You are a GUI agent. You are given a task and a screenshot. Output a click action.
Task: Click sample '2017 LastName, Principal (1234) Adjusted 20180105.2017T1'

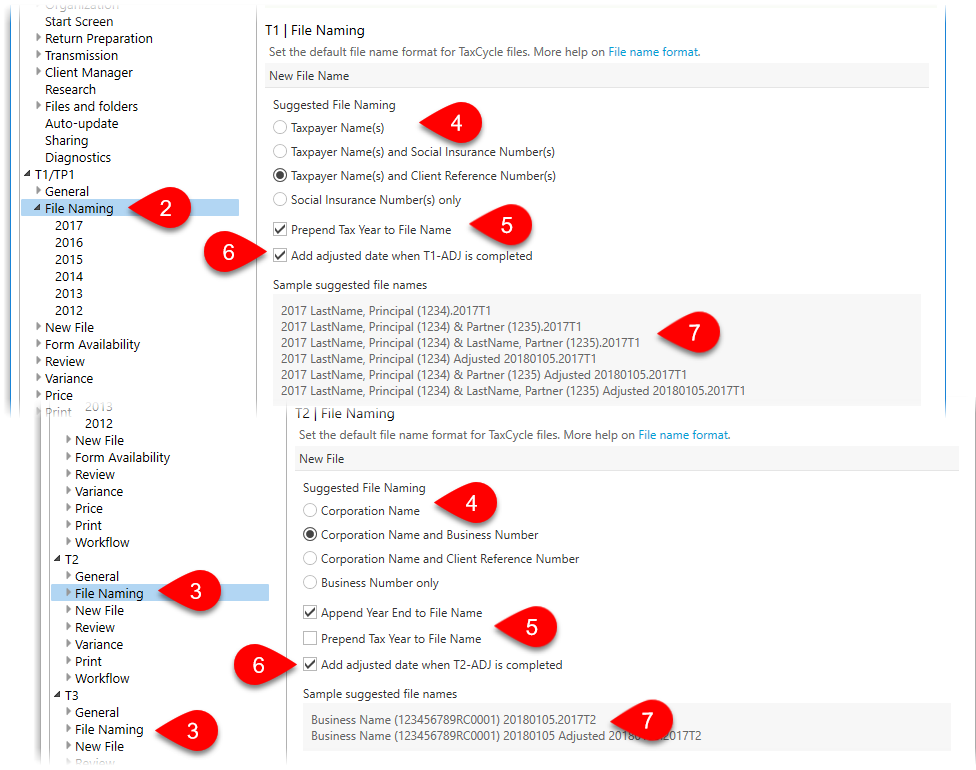coord(438,359)
